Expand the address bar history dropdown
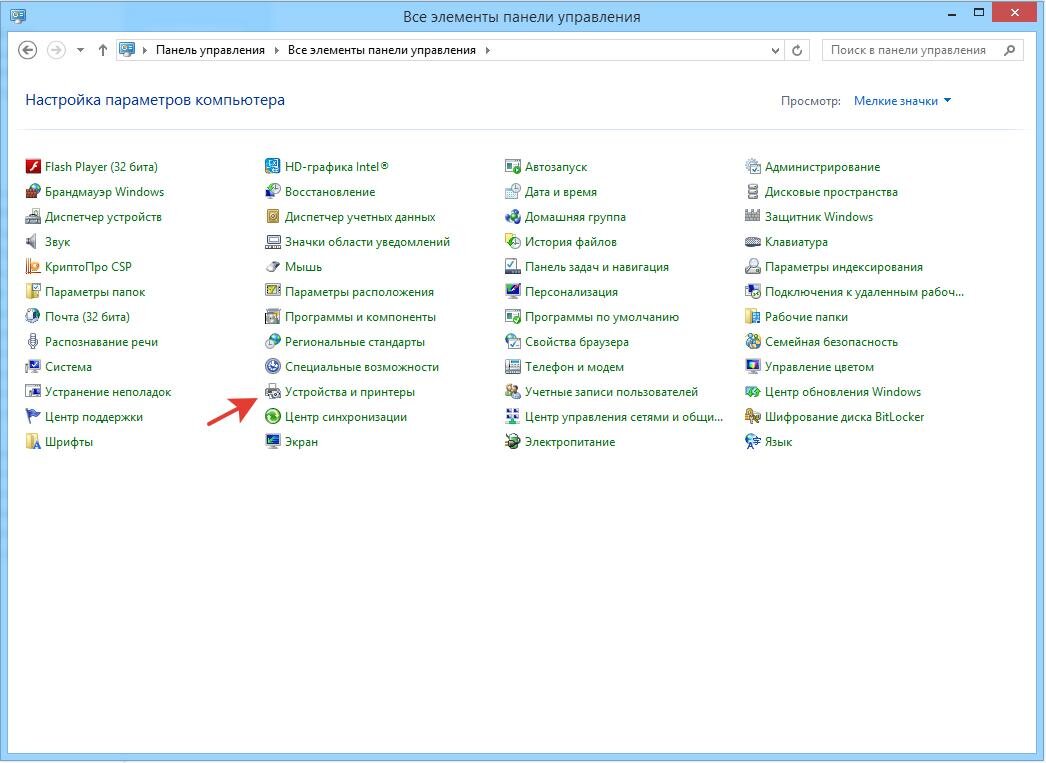1046x763 pixels. [x=774, y=50]
